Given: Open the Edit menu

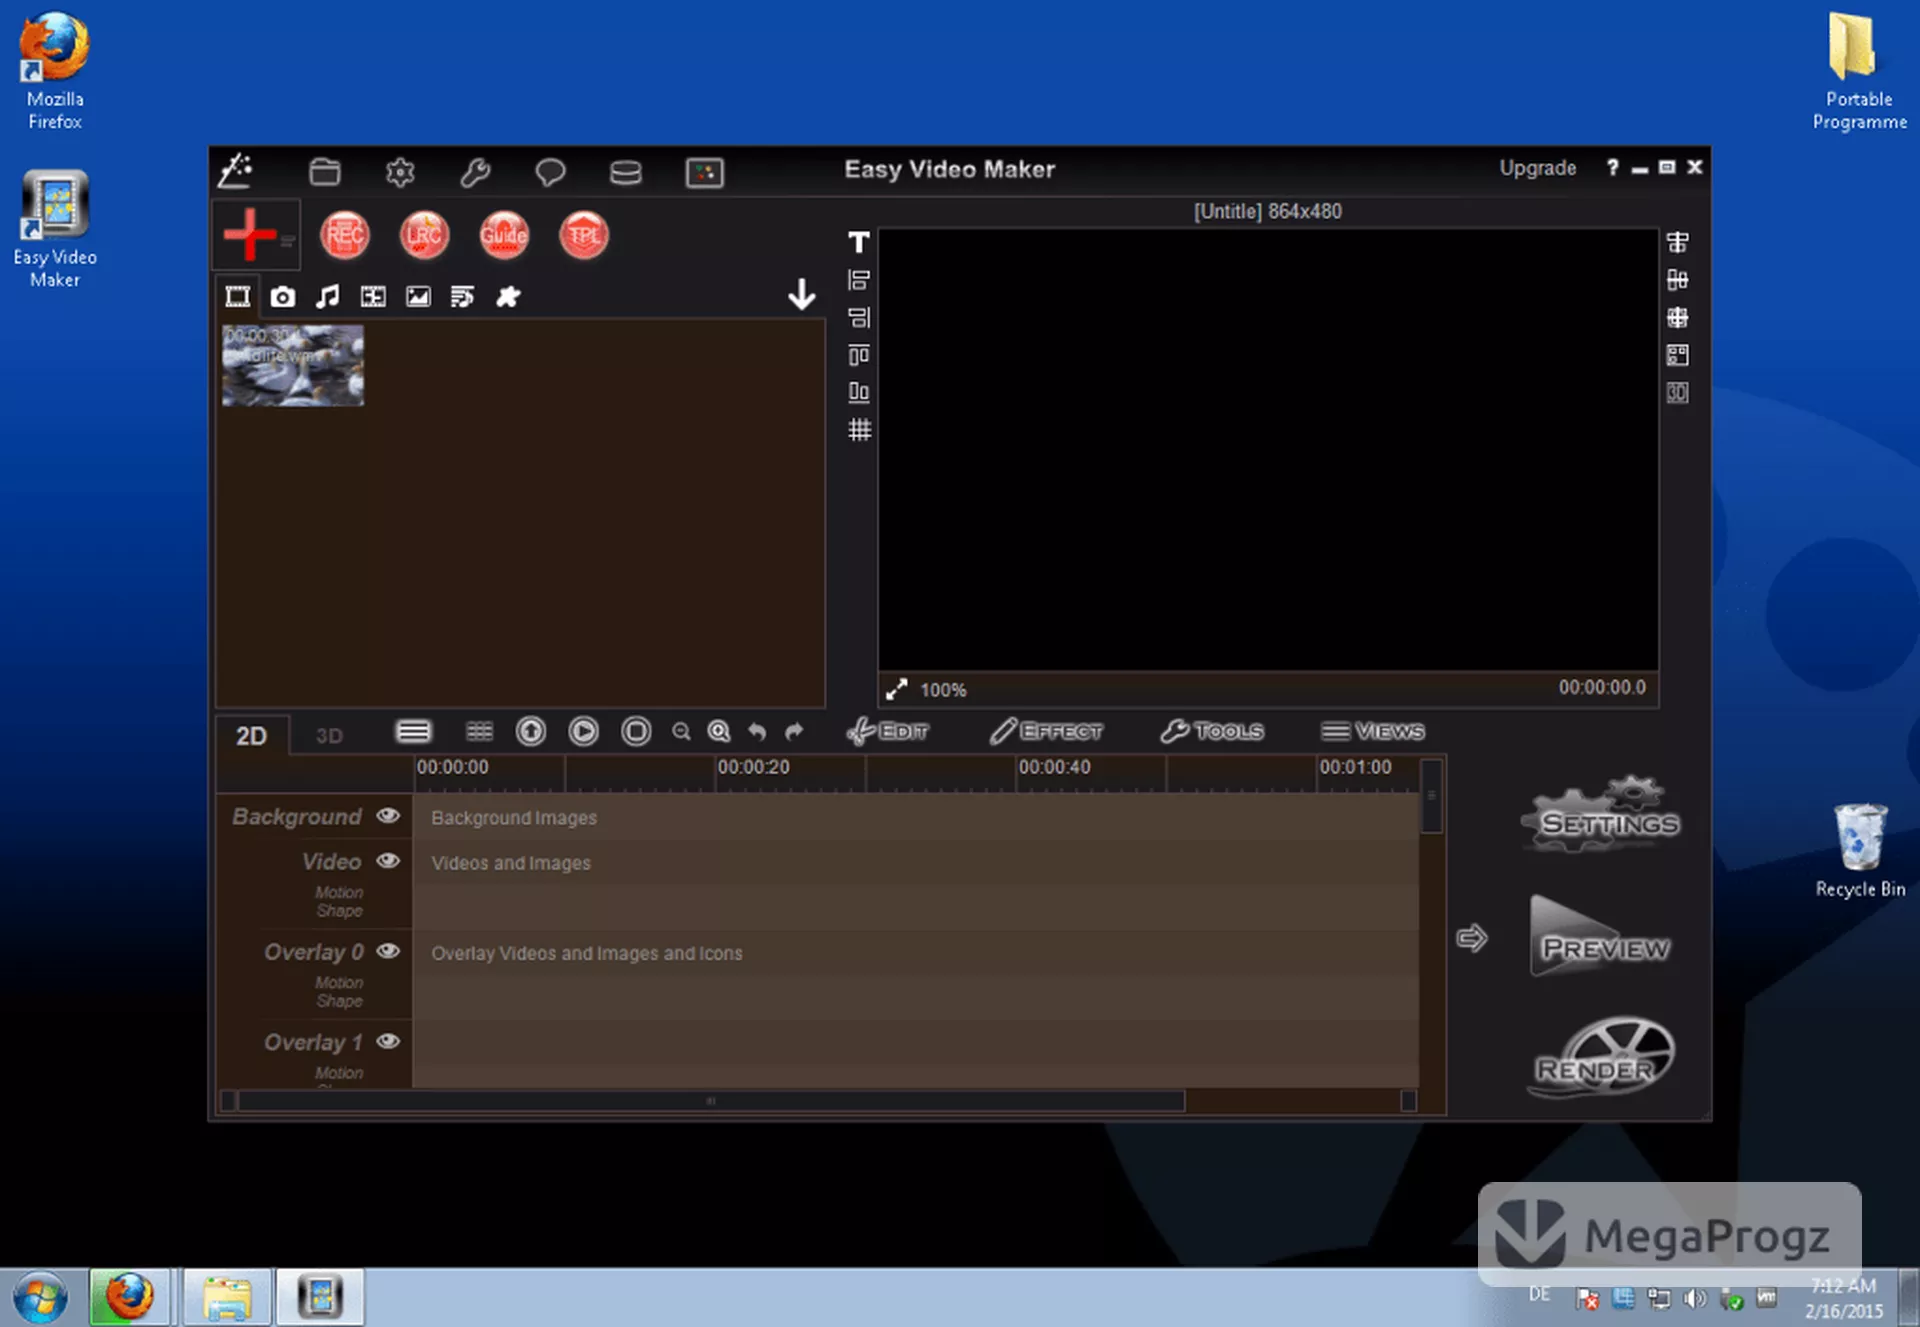Looking at the screenshot, I should (888, 732).
